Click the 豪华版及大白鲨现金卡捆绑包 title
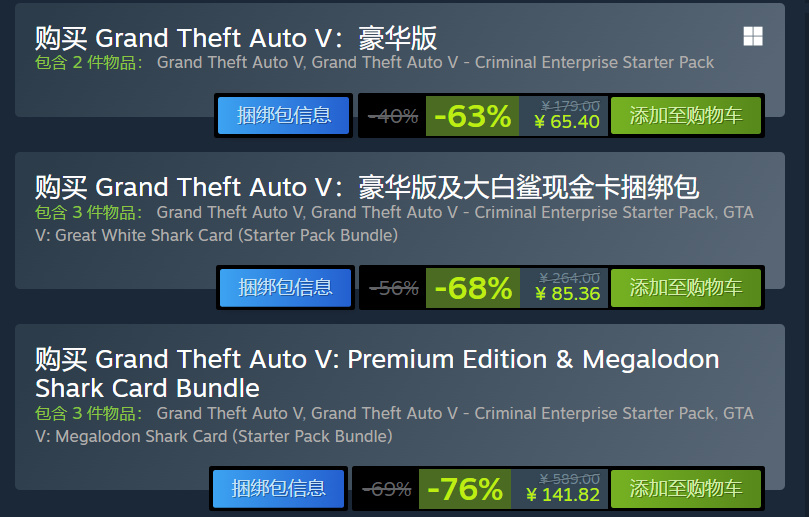The width and height of the screenshot is (809, 517). 366,187
